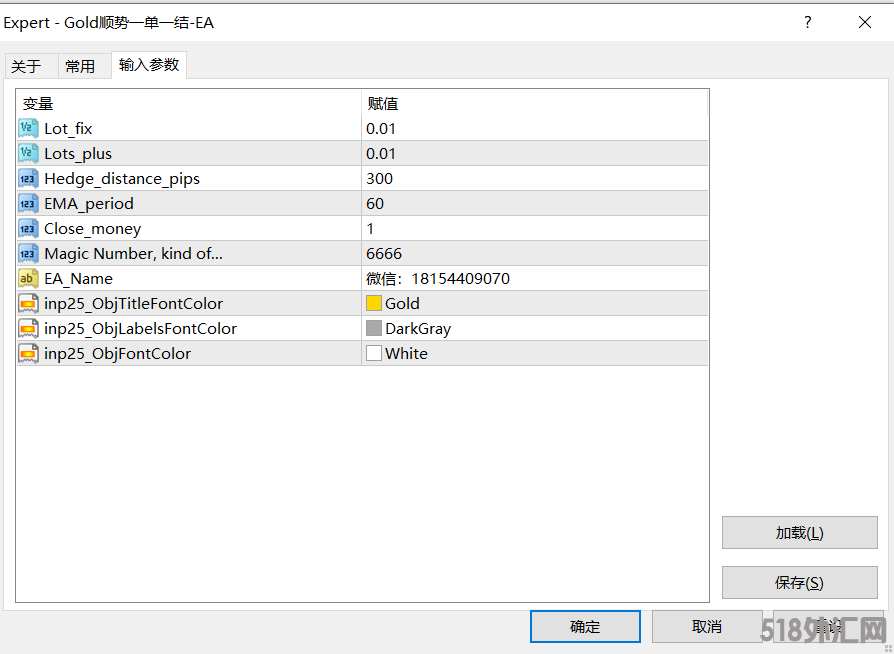Click the EMA_period integer icon

tap(28, 203)
